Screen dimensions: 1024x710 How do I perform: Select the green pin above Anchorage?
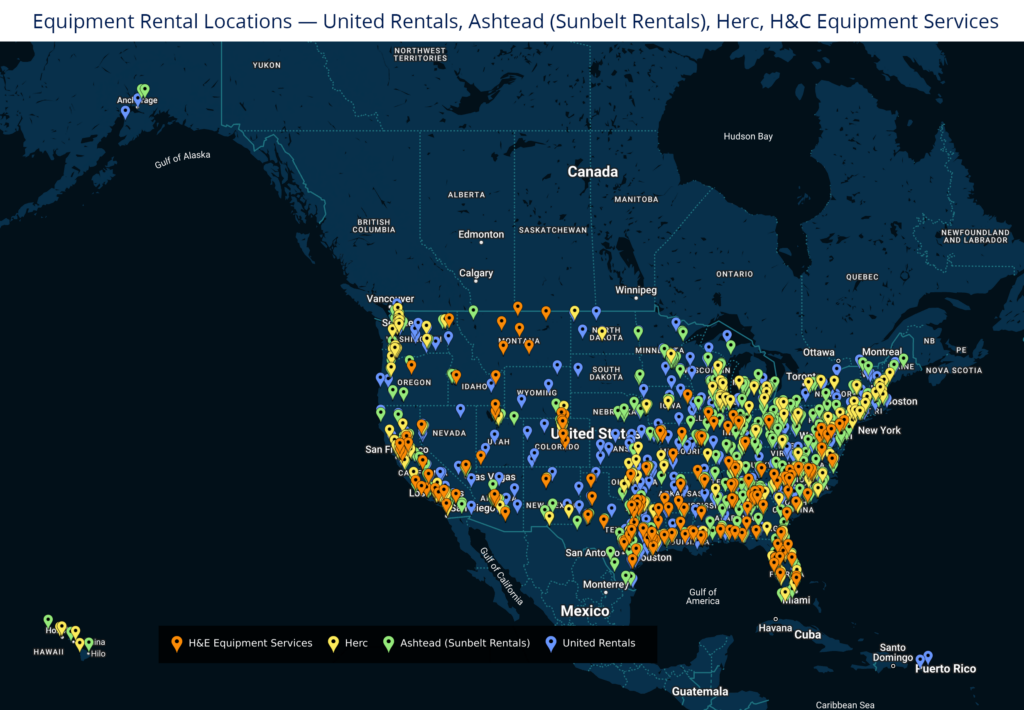pyautogui.click(x=143, y=90)
